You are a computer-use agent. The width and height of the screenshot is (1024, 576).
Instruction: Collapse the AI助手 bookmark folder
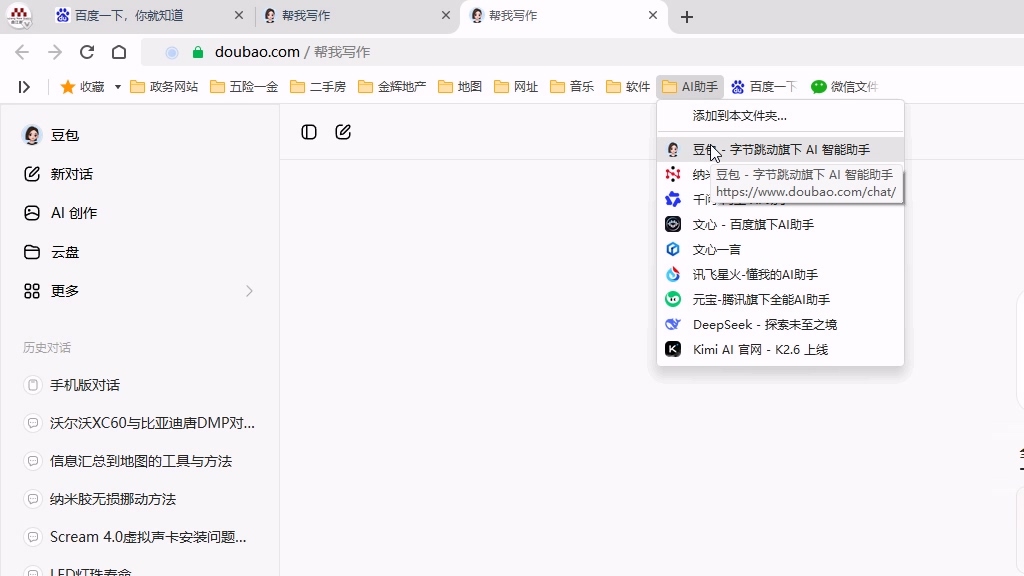(x=690, y=87)
